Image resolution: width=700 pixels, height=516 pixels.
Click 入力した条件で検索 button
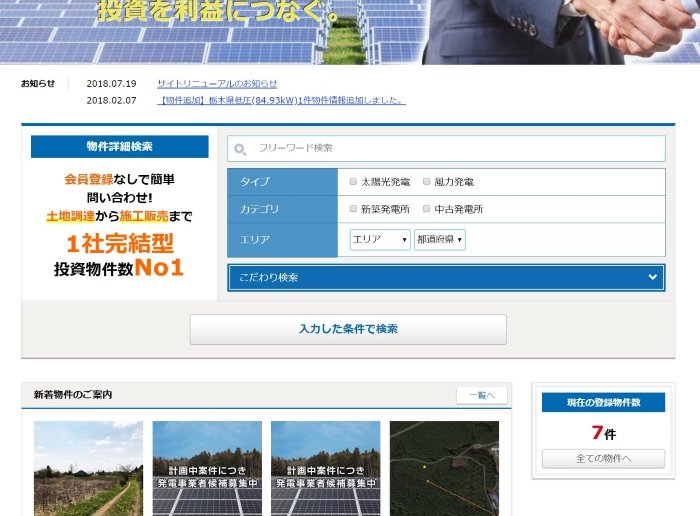click(x=348, y=329)
